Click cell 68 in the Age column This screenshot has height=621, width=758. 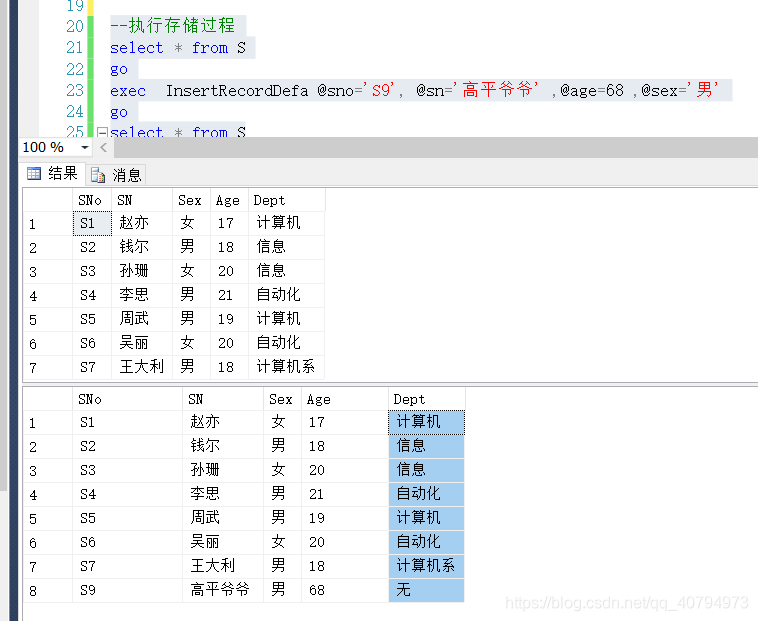tap(345, 590)
